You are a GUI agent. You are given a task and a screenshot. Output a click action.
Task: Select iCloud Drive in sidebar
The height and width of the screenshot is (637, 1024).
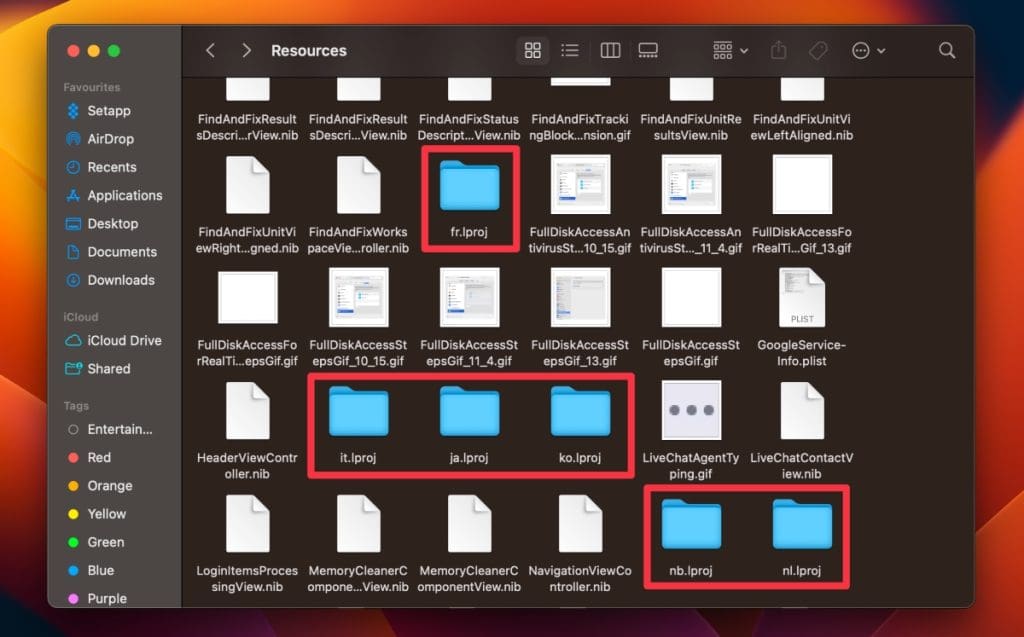pos(124,340)
